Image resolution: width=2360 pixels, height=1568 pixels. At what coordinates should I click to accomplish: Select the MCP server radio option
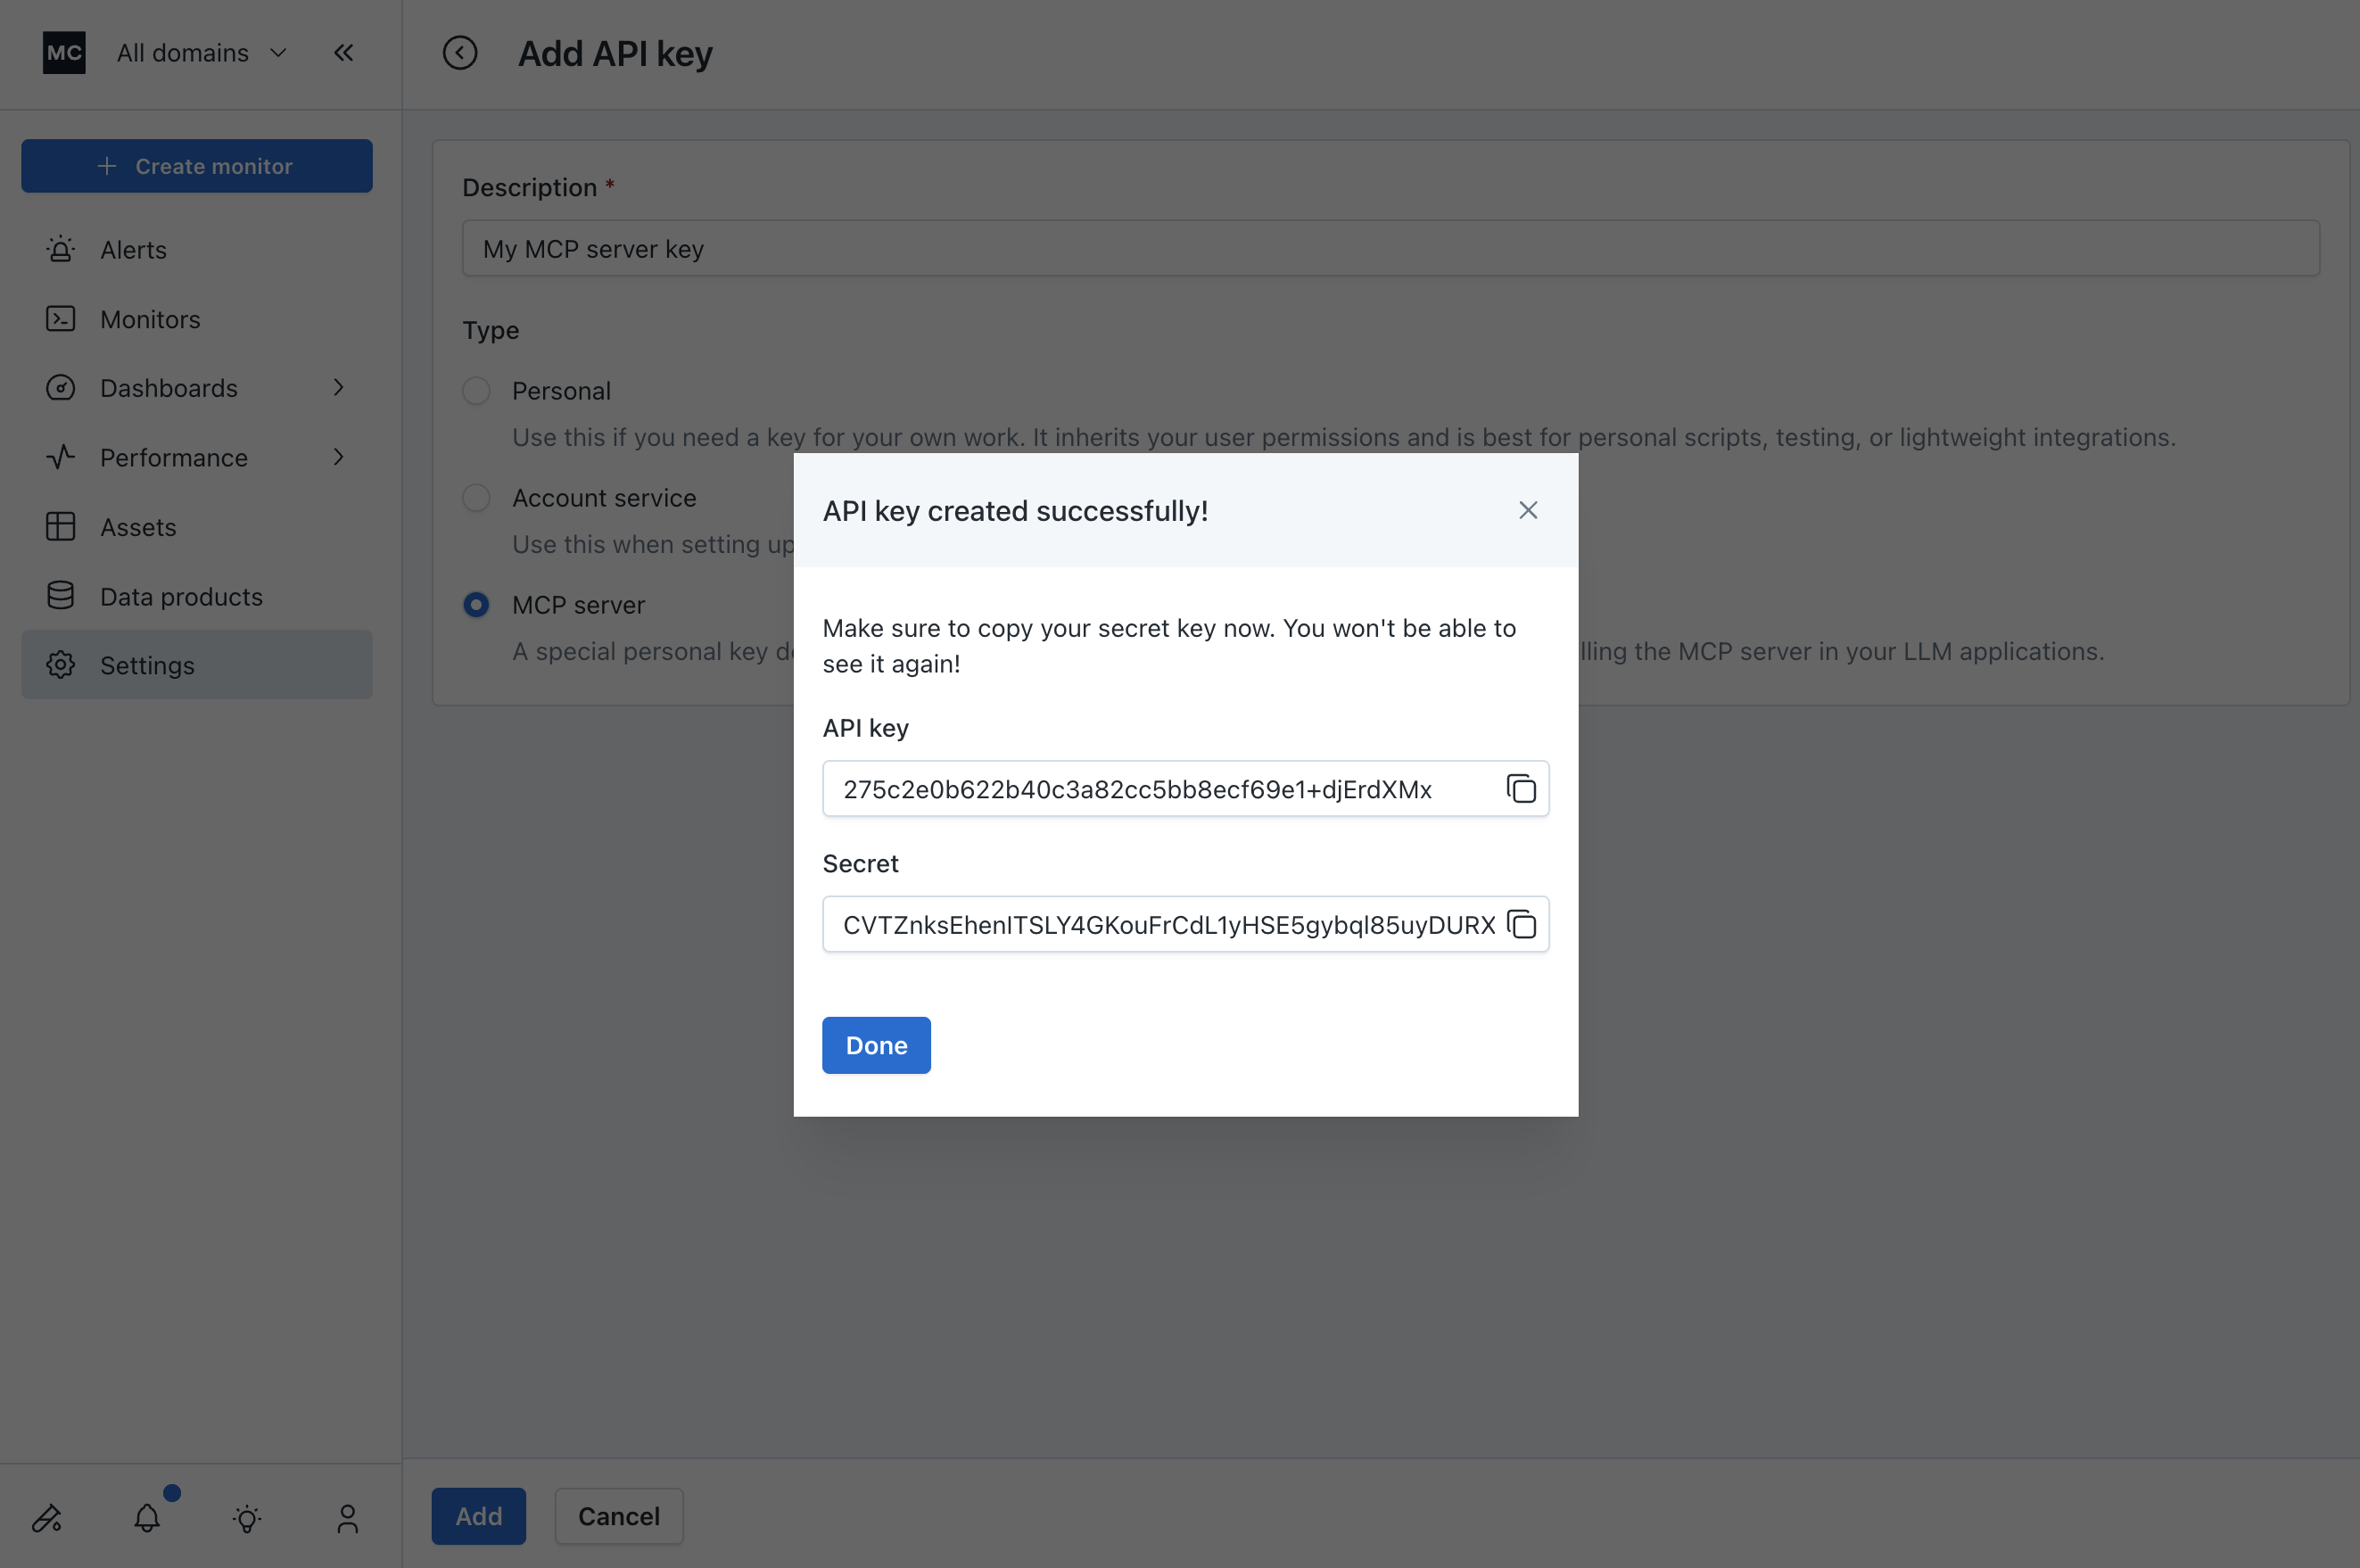coord(476,605)
